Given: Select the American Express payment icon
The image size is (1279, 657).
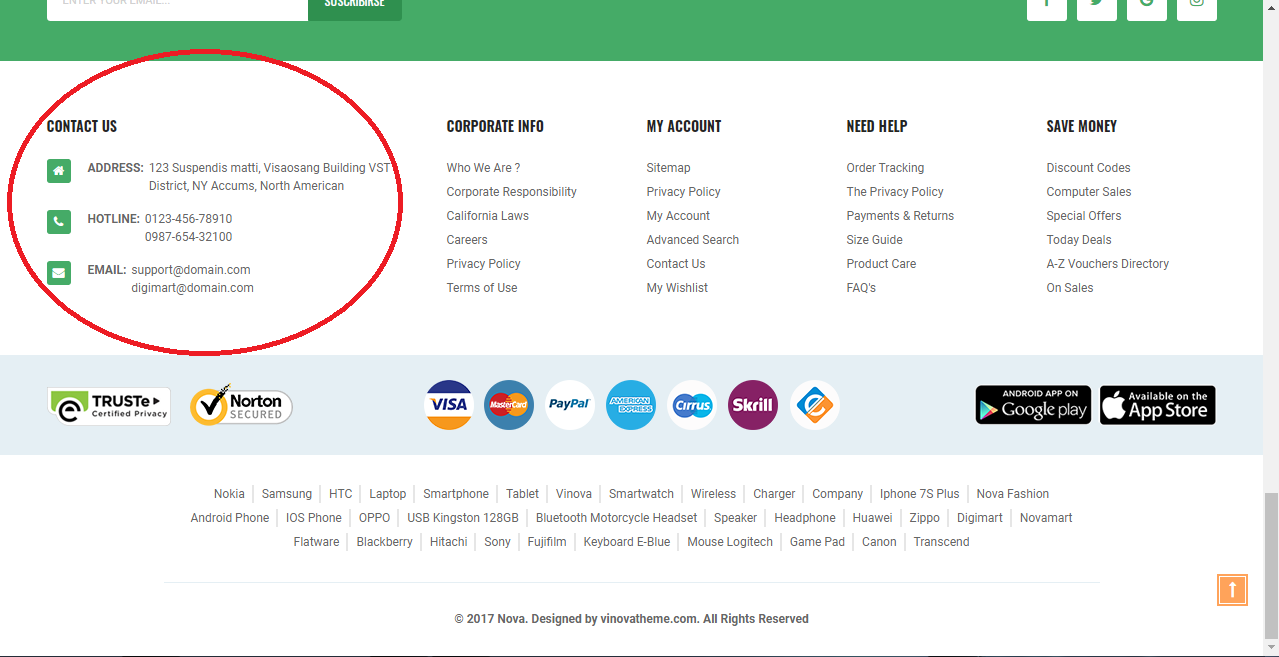Looking at the screenshot, I should pyautogui.click(x=631, y=405).
